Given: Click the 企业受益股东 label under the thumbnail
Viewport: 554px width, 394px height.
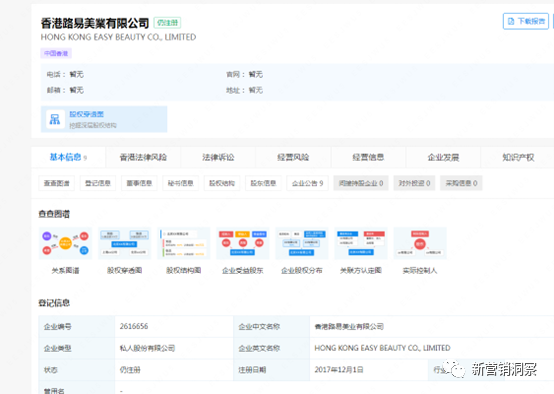Looking at the screenshot, I should pyautogui.click(x=243, y=271).
